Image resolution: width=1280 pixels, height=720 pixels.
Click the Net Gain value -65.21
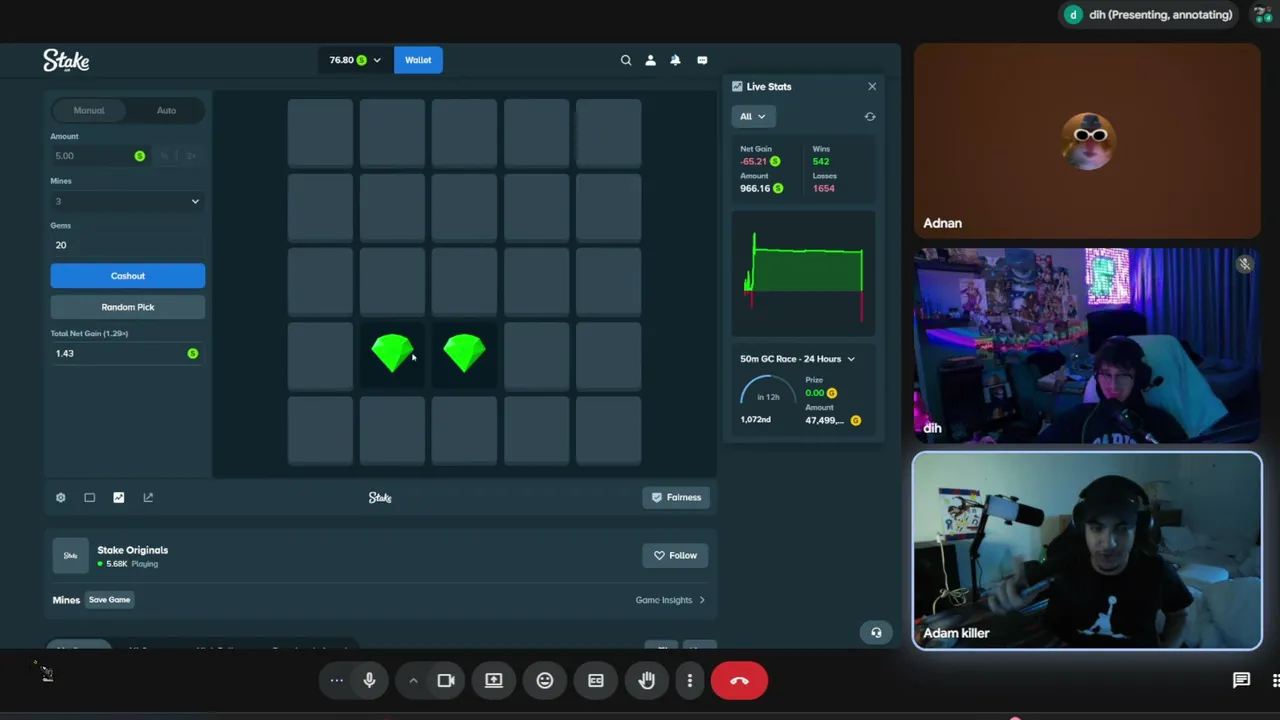(x=754, y=162)
